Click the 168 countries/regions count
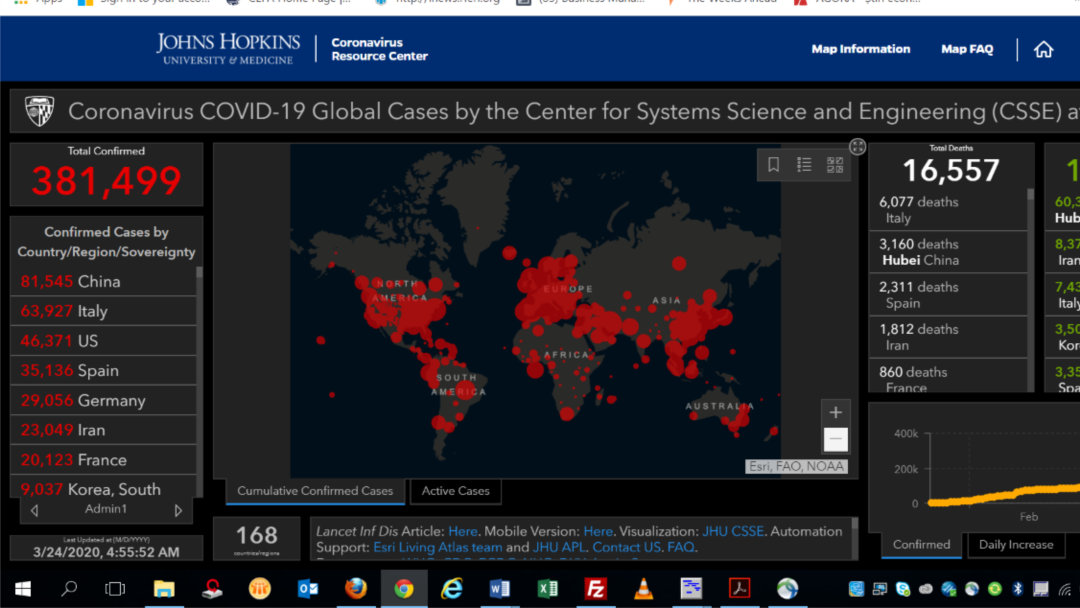 click(x=256, y=535)
